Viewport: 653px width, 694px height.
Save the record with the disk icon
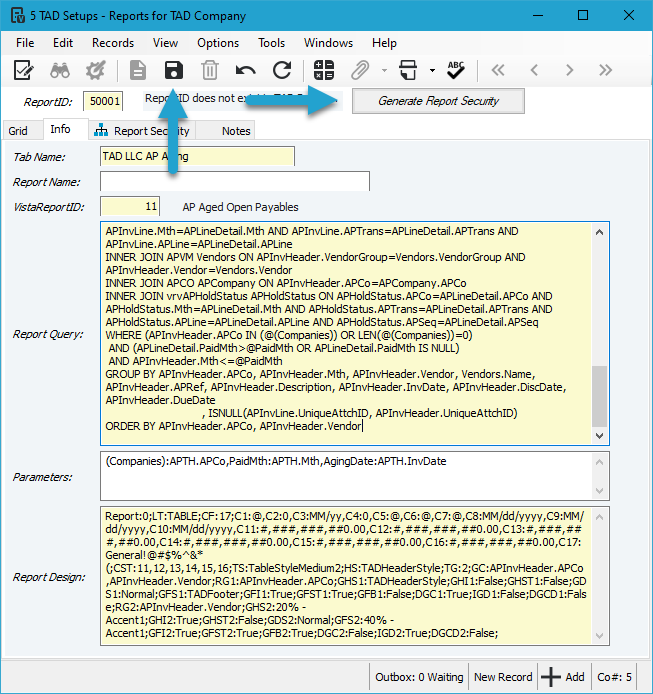click(174, 70)
